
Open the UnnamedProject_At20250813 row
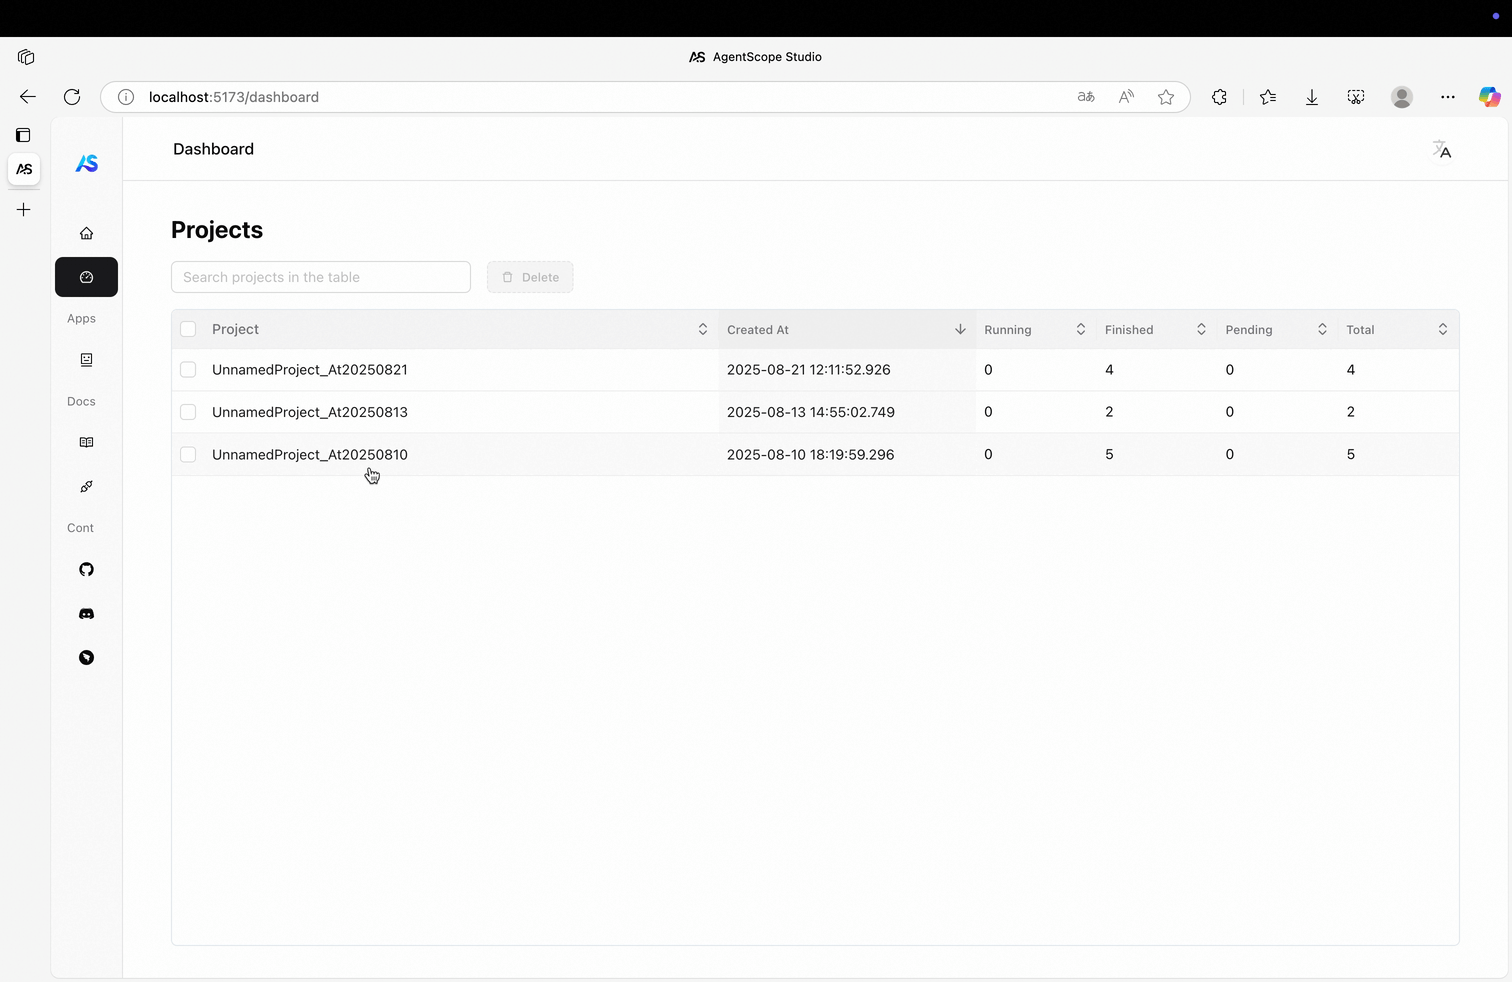[815, 412]
